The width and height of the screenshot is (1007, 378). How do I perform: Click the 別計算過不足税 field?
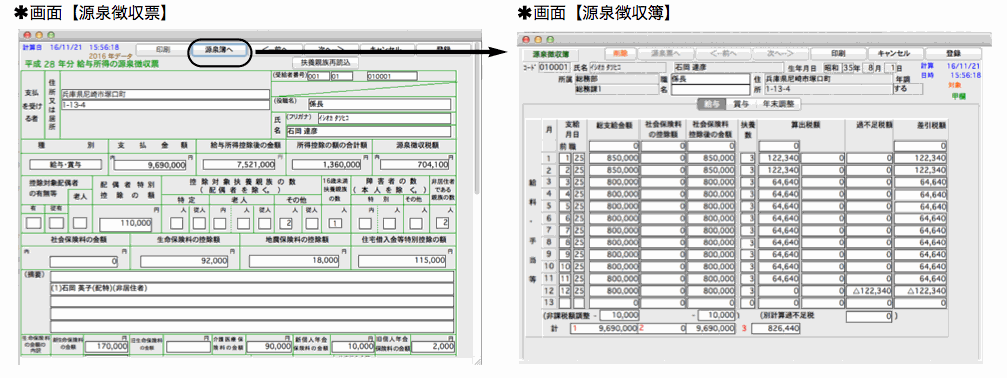(x=870, y=316)
